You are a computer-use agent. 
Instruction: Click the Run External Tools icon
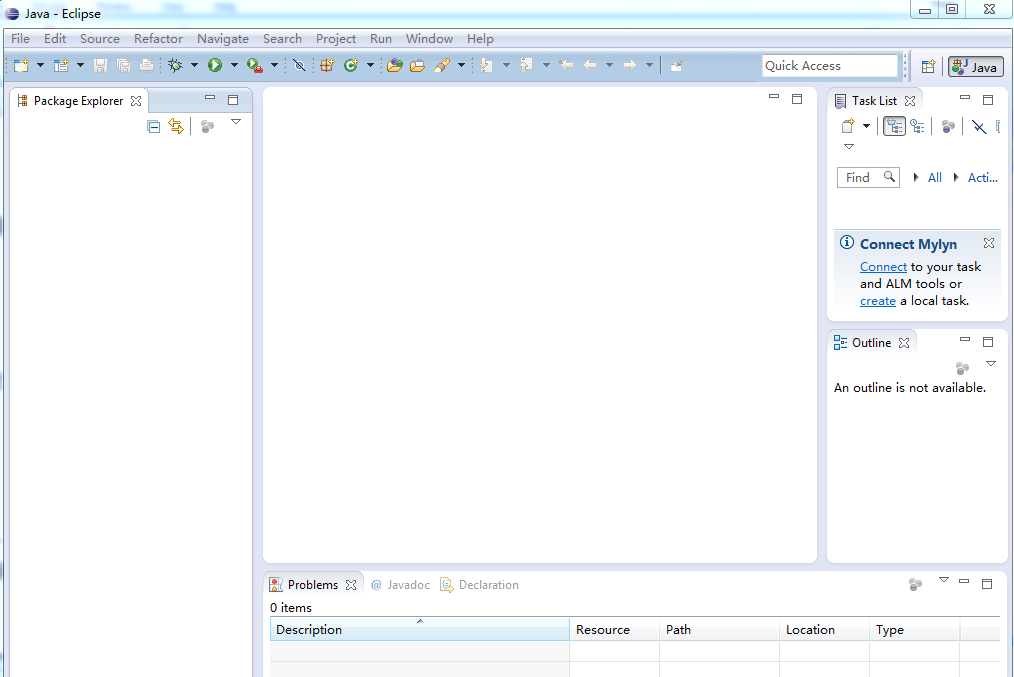point(255,65)
